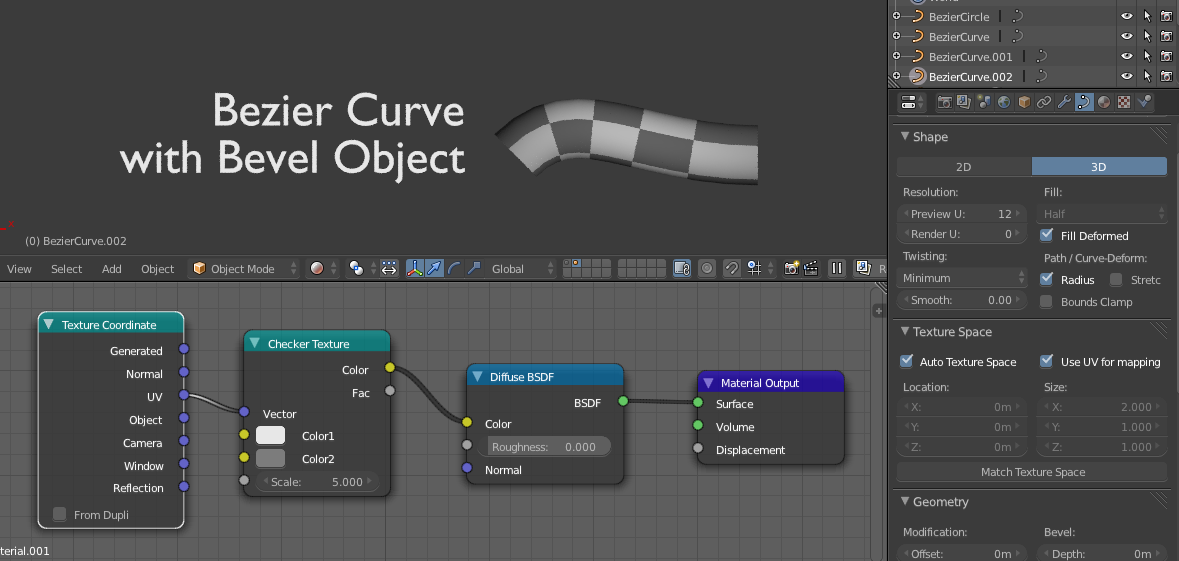The image size is (1179, 561).
Task: Click the BezierCurve.001 curve data icon
Action: tap(1041, 56)
